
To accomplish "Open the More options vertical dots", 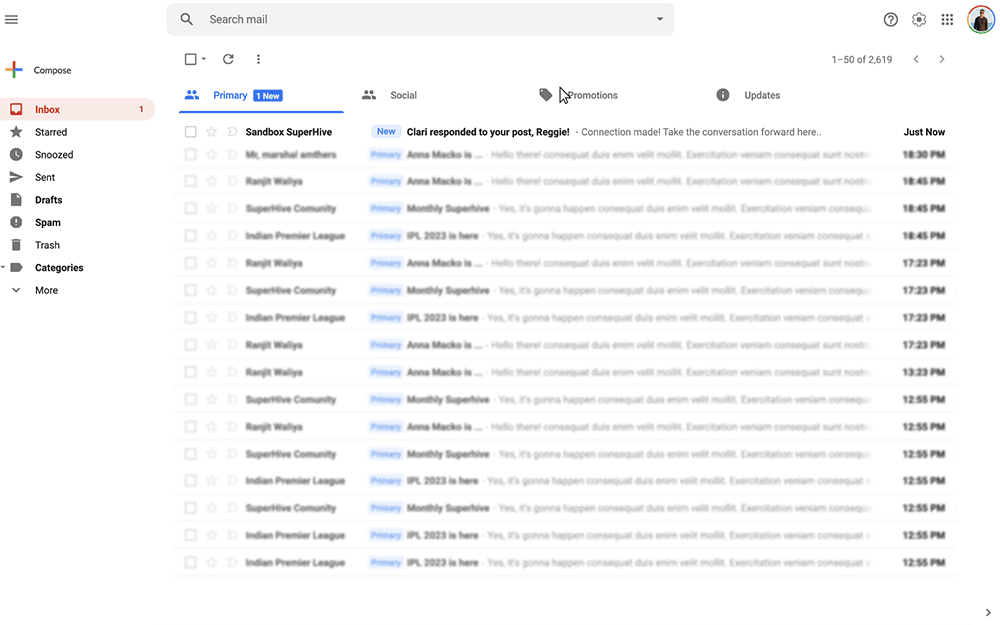I will (258, 59).
